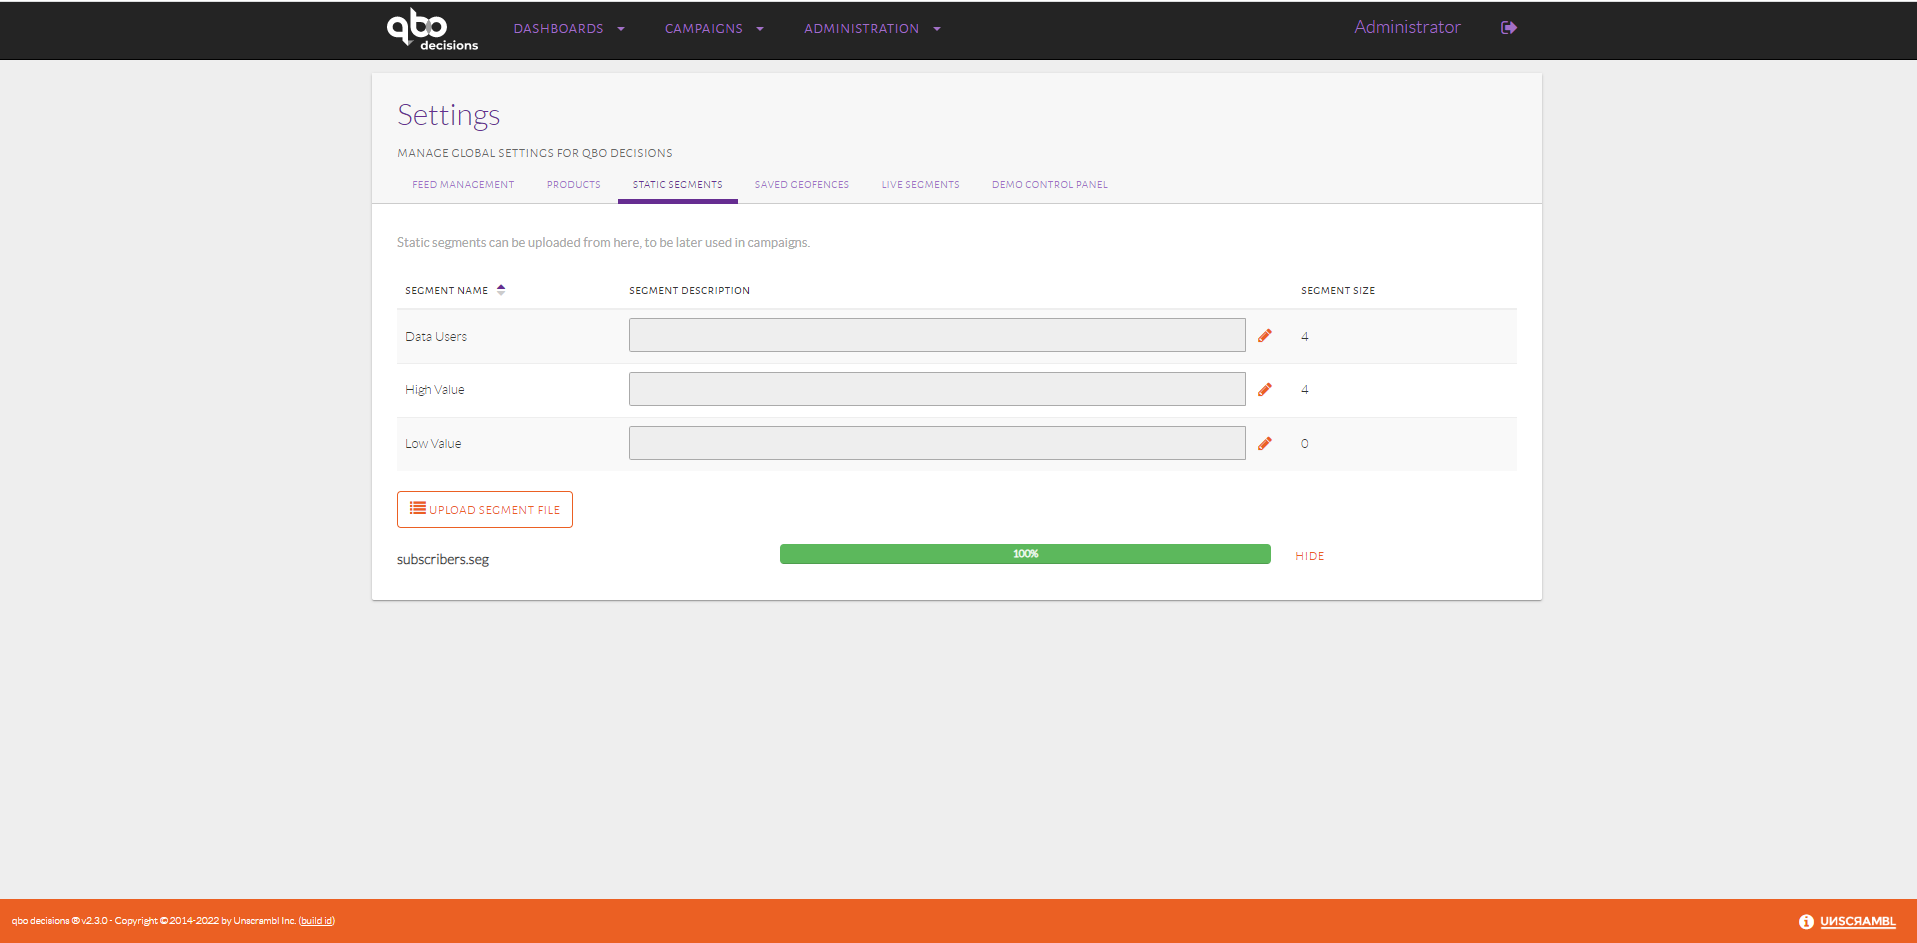This screenshot has width=1917, height=943.
Task: Click the Low Value segment size 0
Action: (x=1305, y=444)
